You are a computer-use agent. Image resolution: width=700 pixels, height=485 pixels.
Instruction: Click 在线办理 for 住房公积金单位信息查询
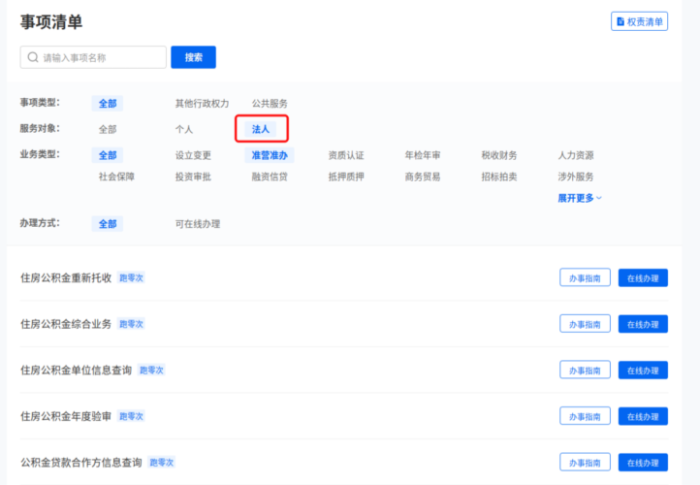[x=643, y=370]
